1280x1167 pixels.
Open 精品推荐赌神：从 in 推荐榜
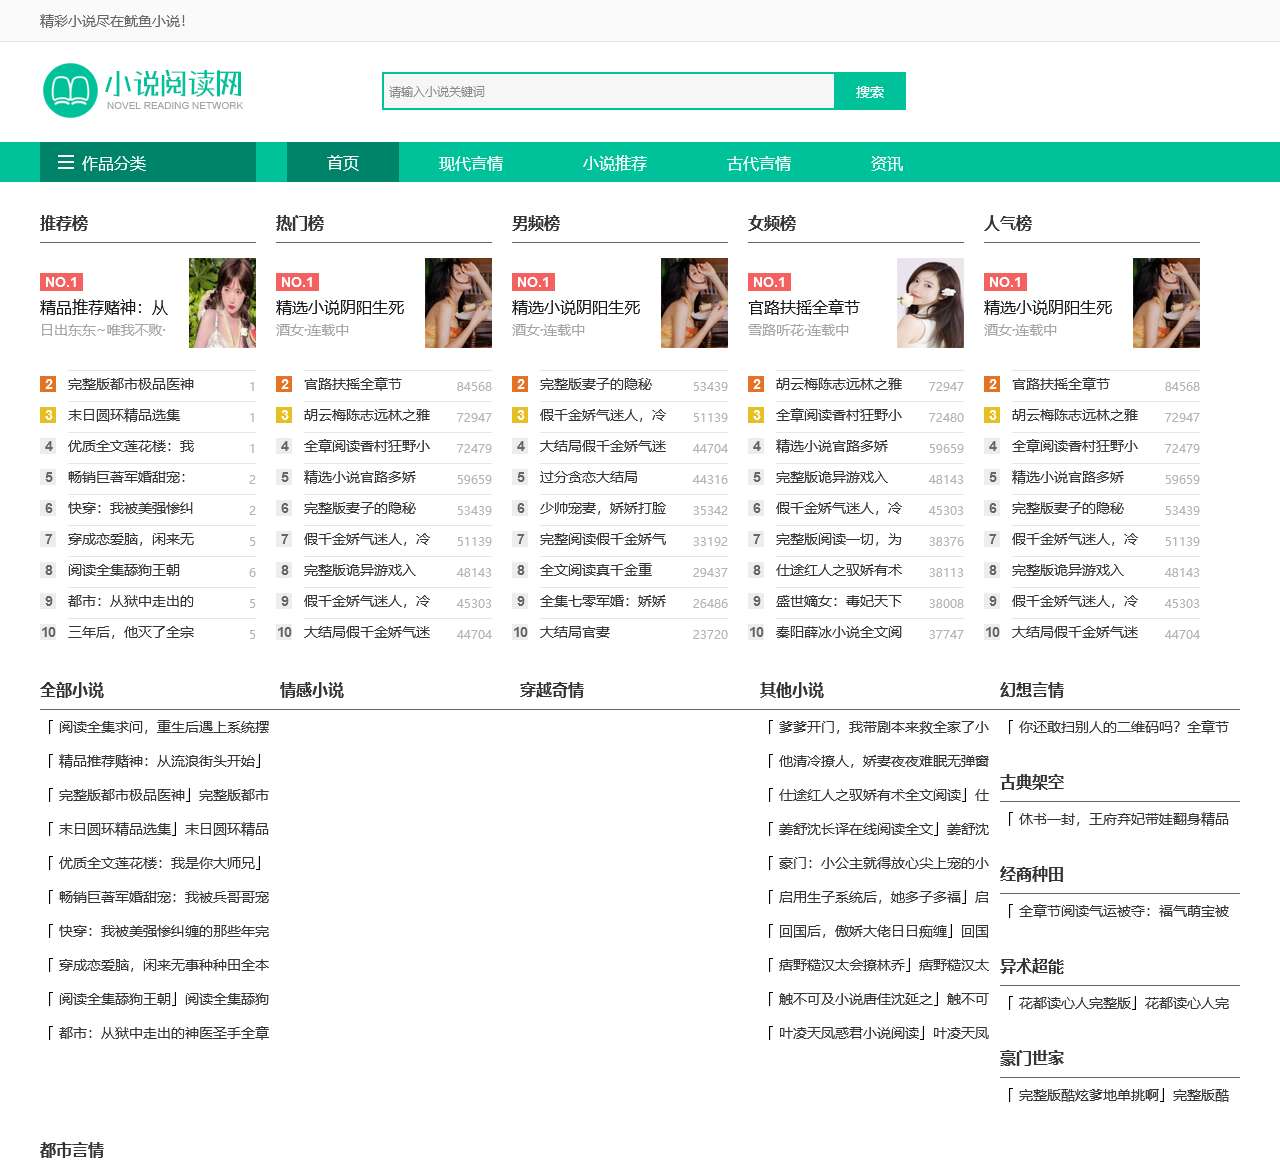point(104,308)
